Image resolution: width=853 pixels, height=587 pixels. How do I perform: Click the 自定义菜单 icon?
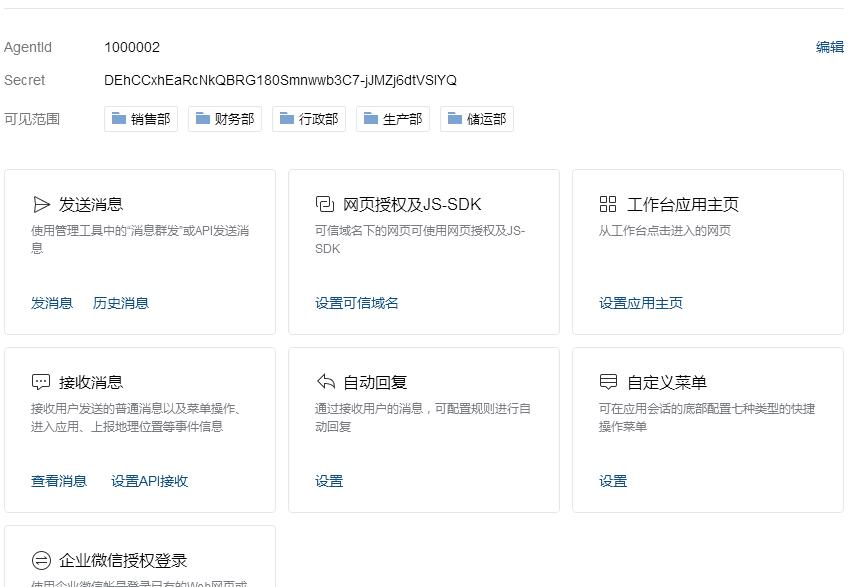[x=608, y=382]
